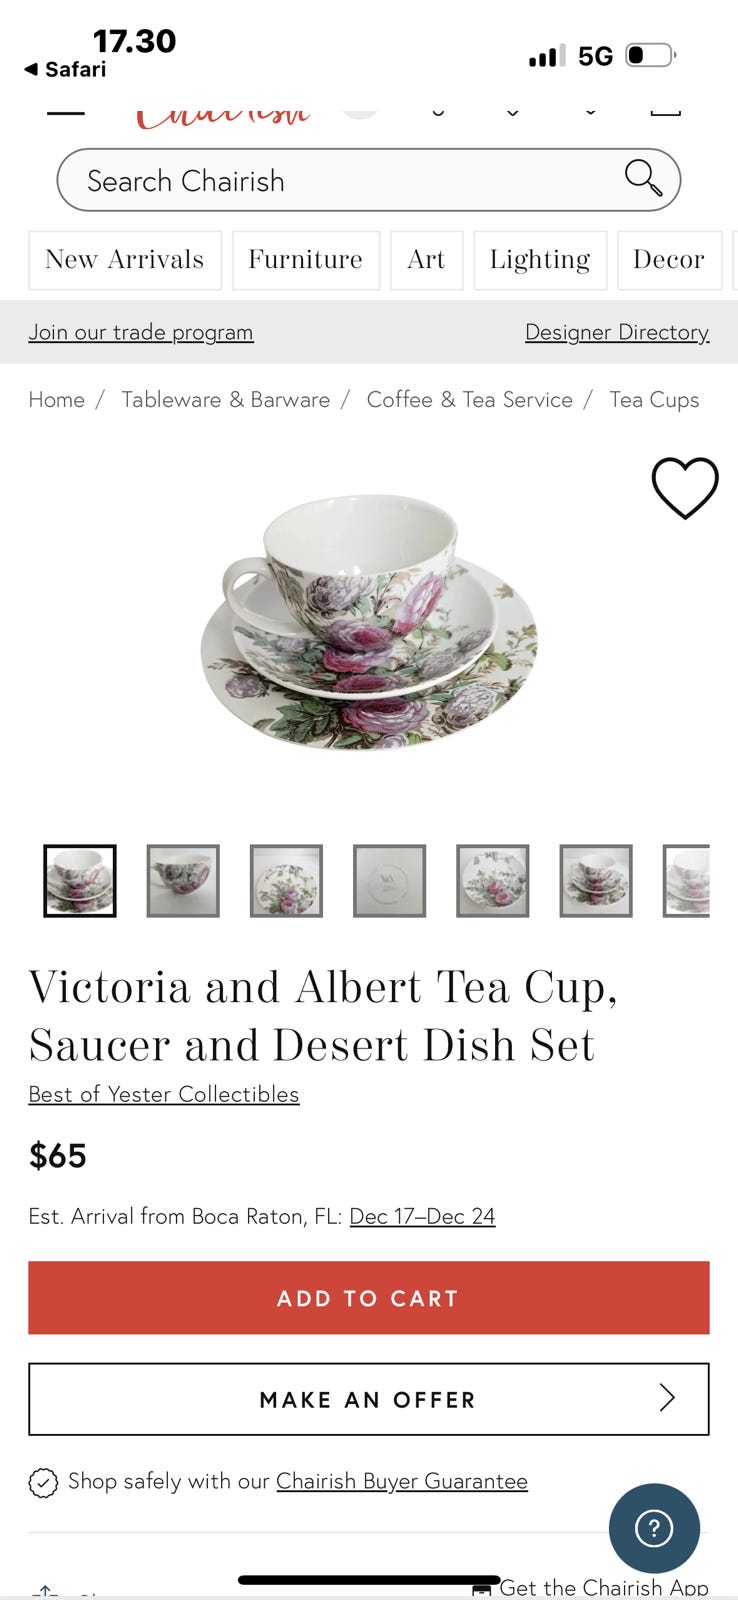This screenshot has width=738, height=1600.
Task: Open Tea Cups breadcrumb link
Action: (x=654, y=400)
